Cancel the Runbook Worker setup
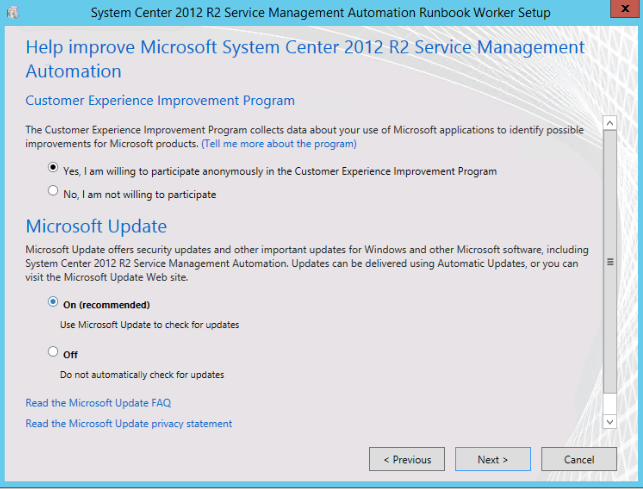Viewport: 643px width, 489px height. click(x=579, y=460)
